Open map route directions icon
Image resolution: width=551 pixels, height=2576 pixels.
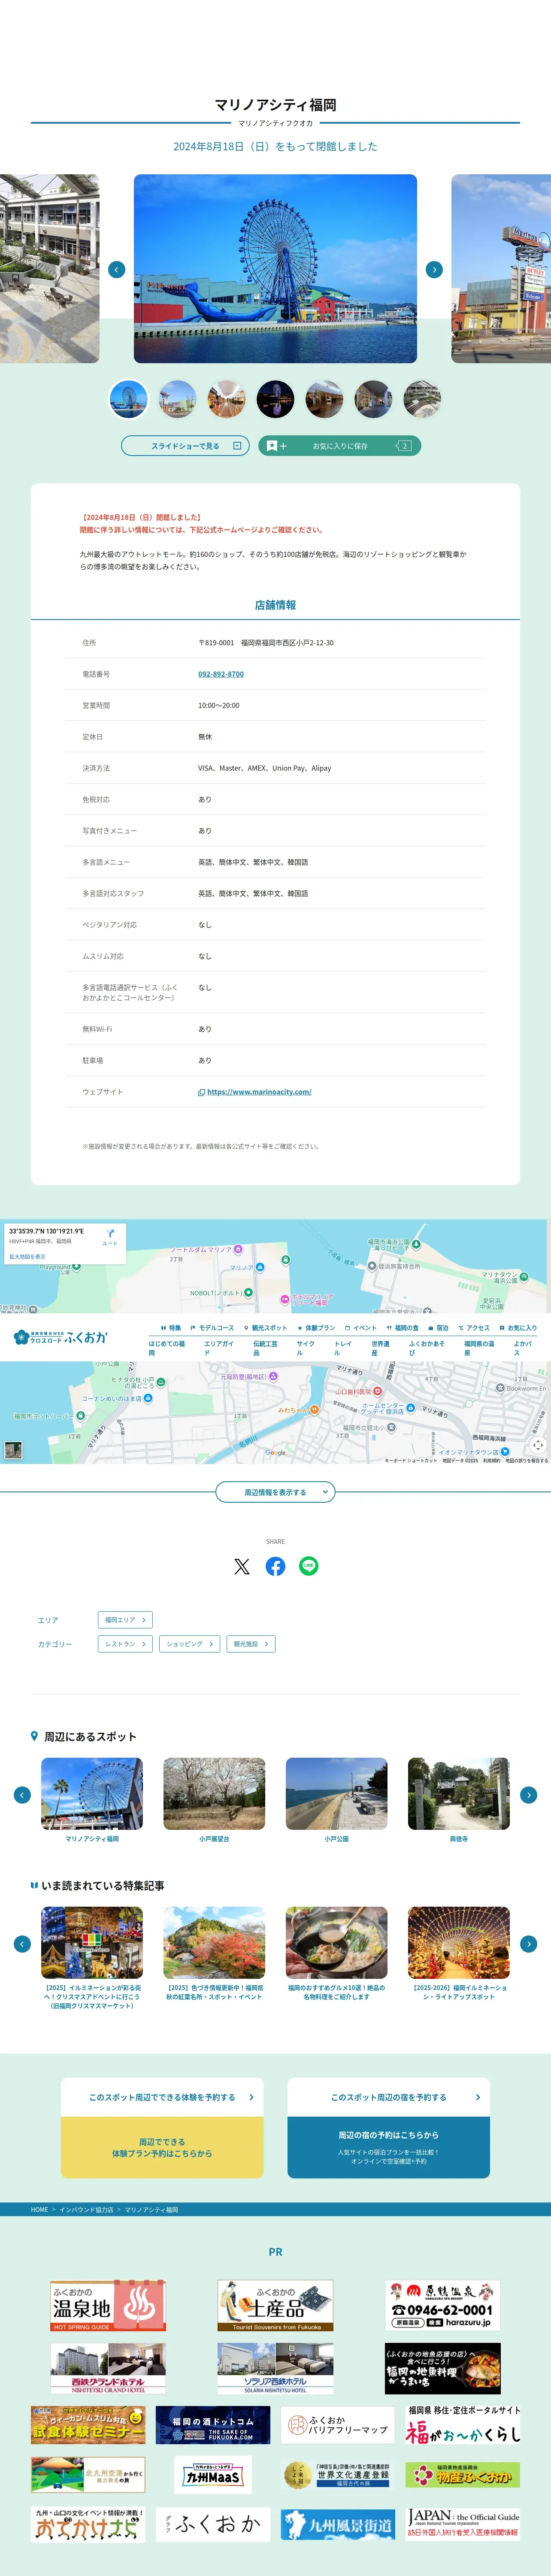[110, 1236]
